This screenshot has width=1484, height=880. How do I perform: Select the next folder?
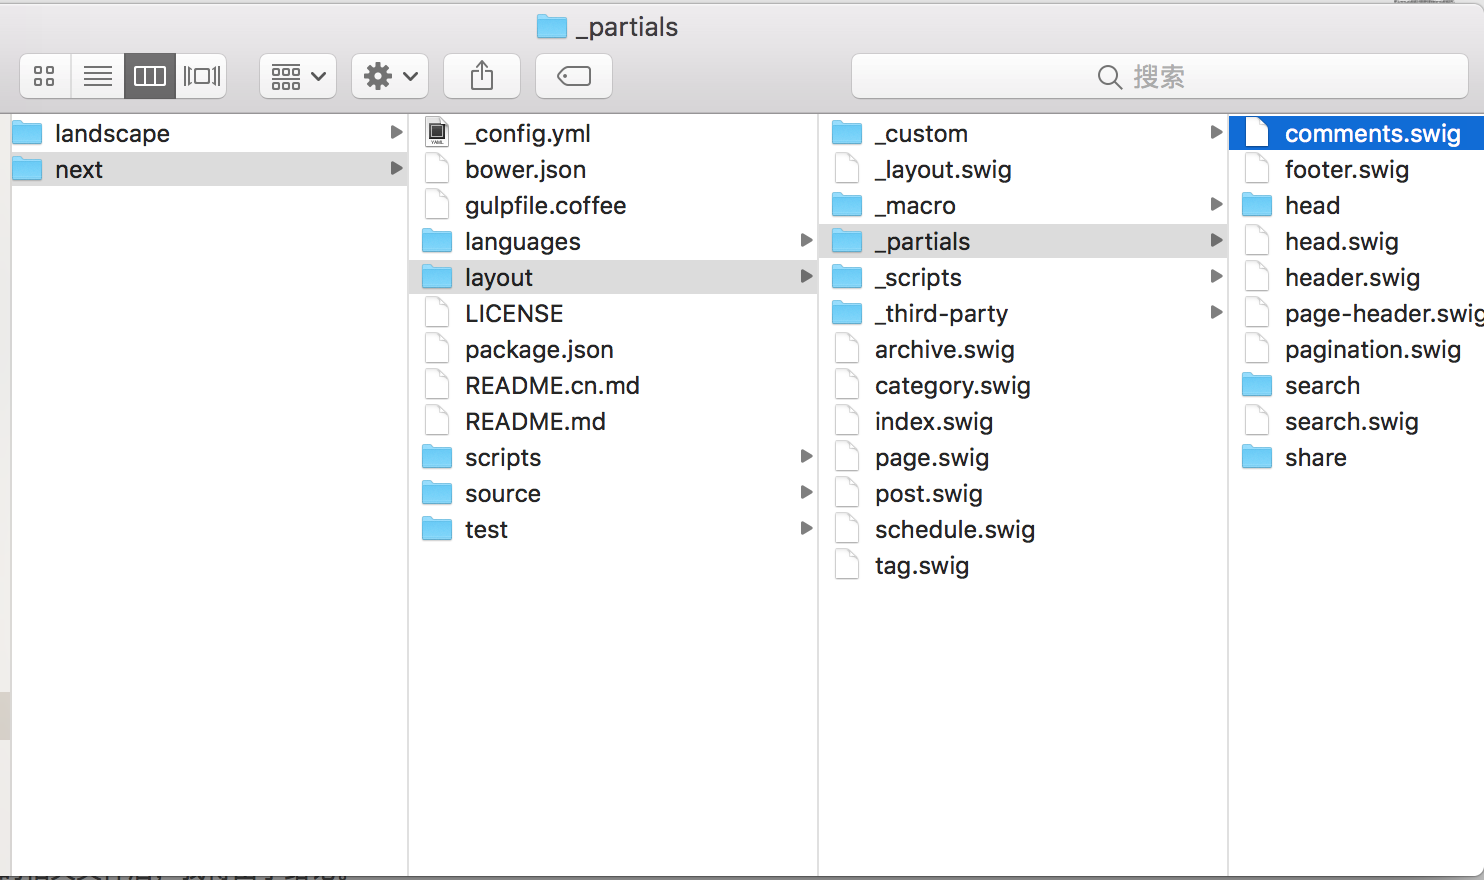[x=208, y=169]
